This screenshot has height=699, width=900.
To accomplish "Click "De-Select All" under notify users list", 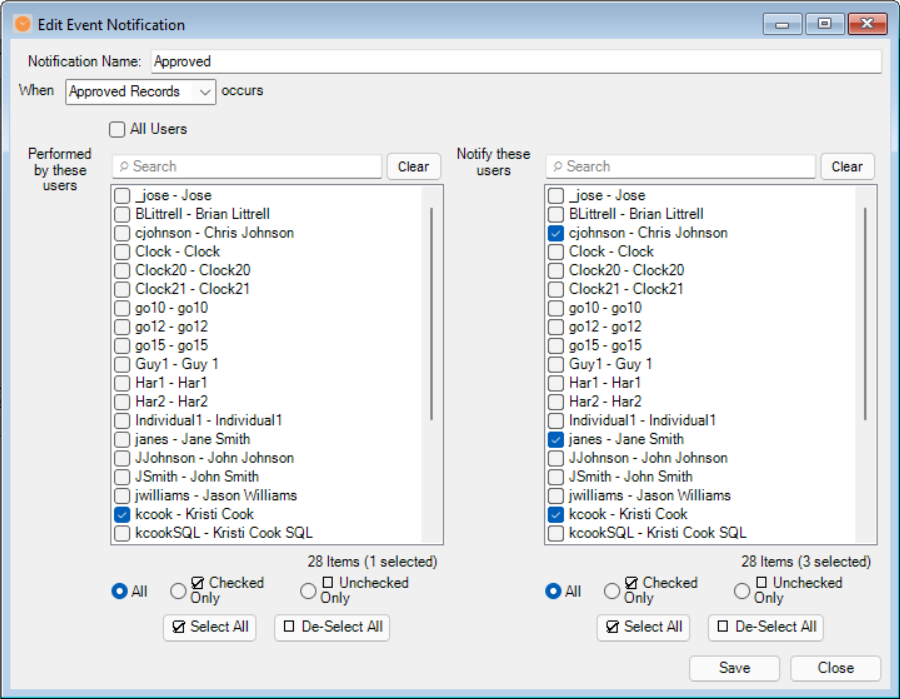I will click(x=765, y=628).
